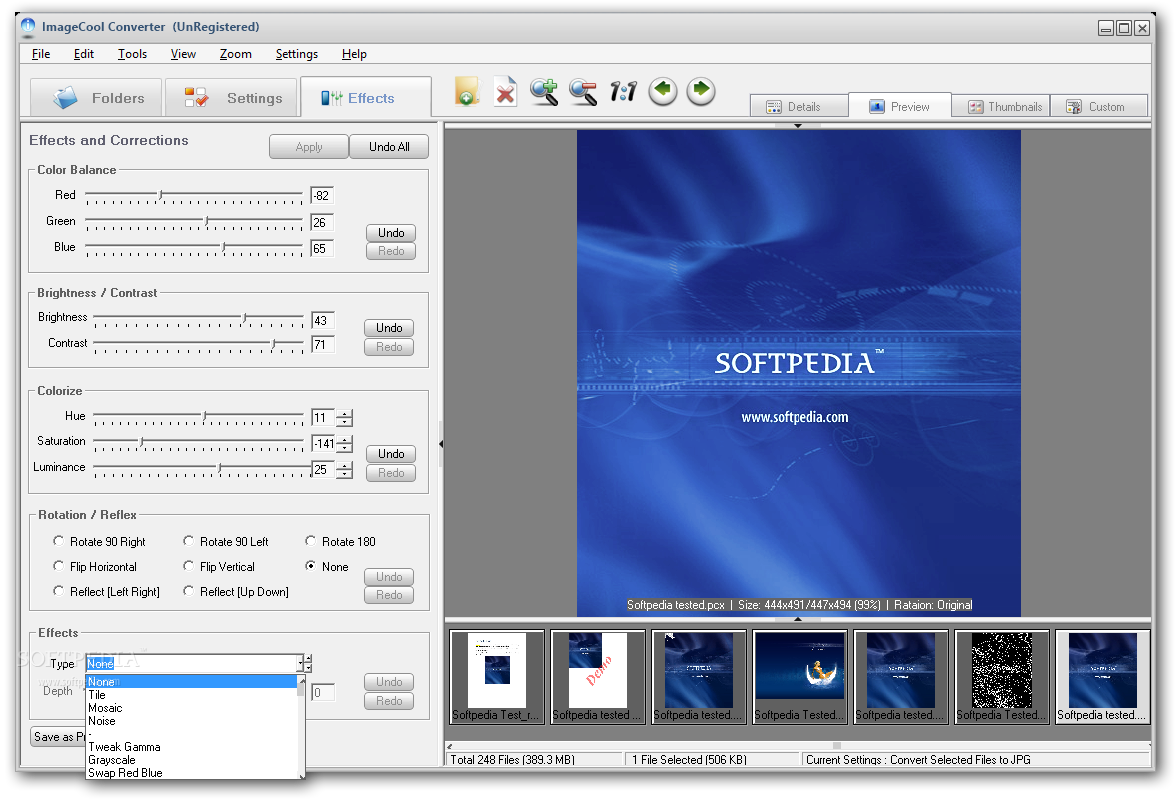1176x800 pixels.
Task: Choose the Flip Vertical radio button
Action: (219, 567)
